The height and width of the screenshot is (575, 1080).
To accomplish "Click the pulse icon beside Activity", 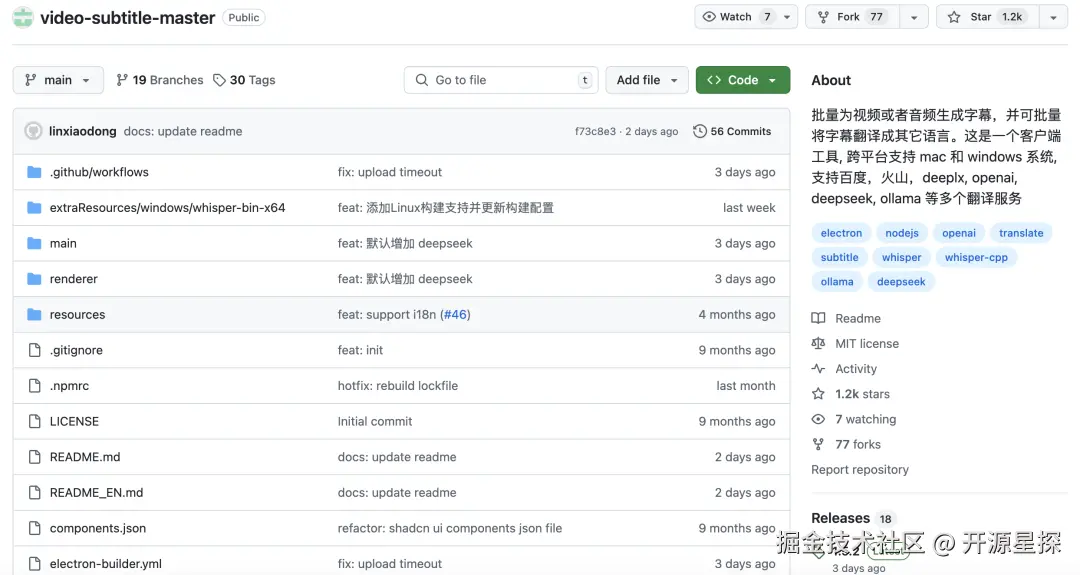I will point(818,368).
